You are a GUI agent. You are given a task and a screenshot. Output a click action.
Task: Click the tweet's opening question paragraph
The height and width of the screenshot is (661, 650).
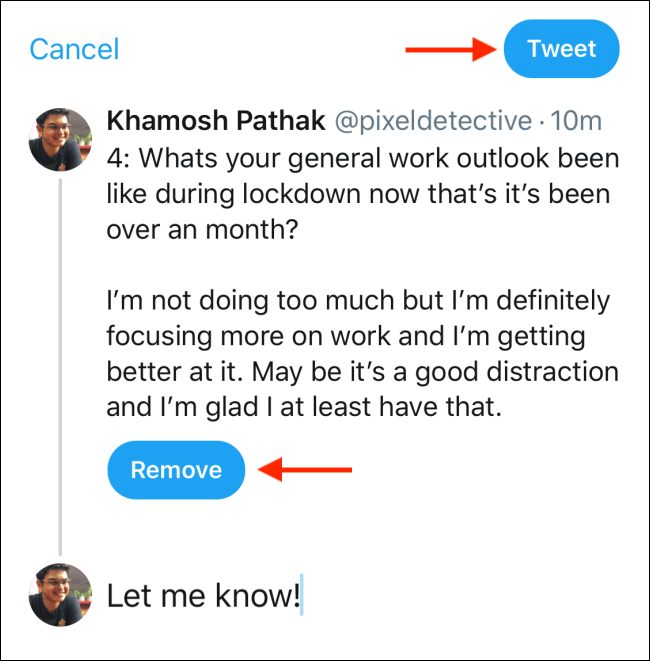pyautogui.click(x=362, y=195)
